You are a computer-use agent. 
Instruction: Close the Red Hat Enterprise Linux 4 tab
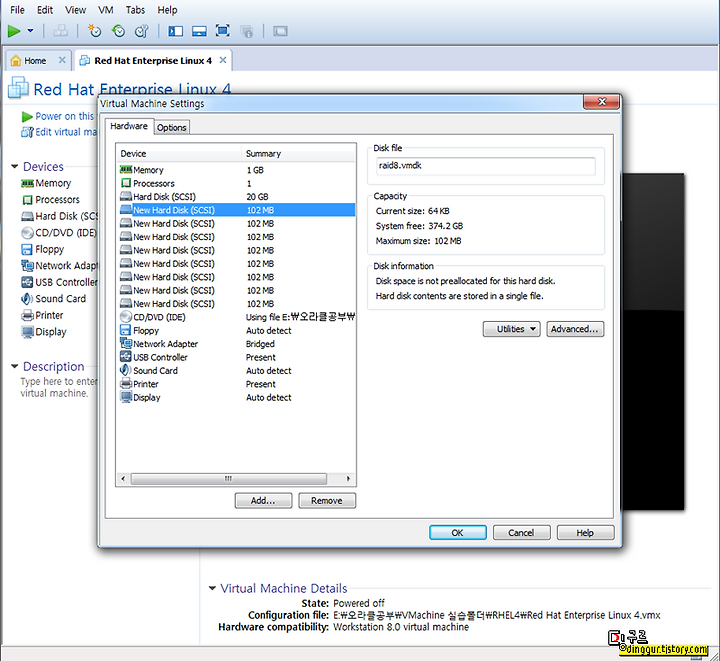[223, 60]
